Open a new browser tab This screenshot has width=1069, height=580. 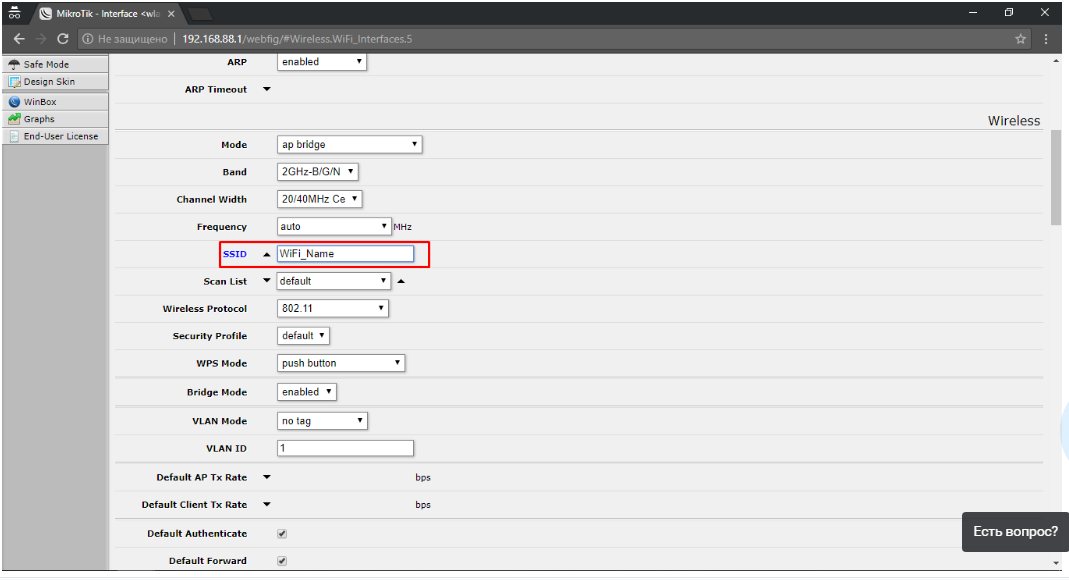(x=199, y=14)
